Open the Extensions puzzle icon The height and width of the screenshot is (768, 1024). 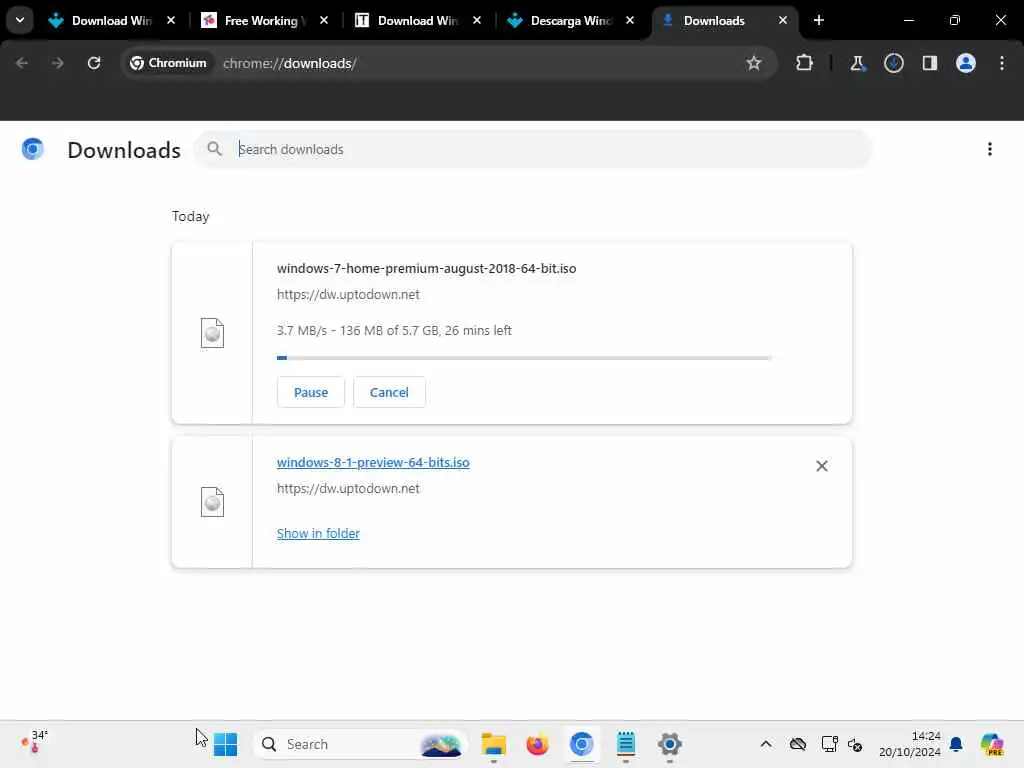(805, 63)
